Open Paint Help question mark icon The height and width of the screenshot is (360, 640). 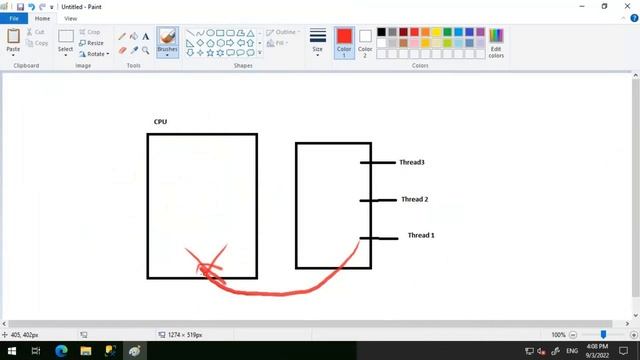(x=634, y=18)
